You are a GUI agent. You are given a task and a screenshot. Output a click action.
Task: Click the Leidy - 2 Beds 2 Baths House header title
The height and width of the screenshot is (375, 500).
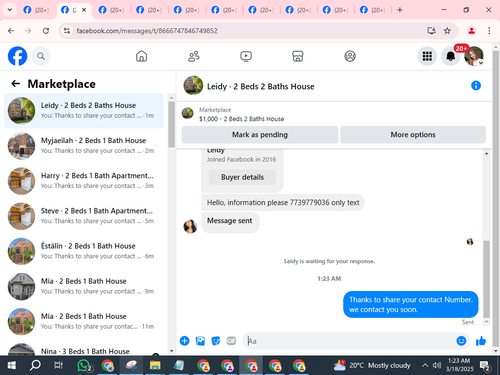[x=260, y=87]
